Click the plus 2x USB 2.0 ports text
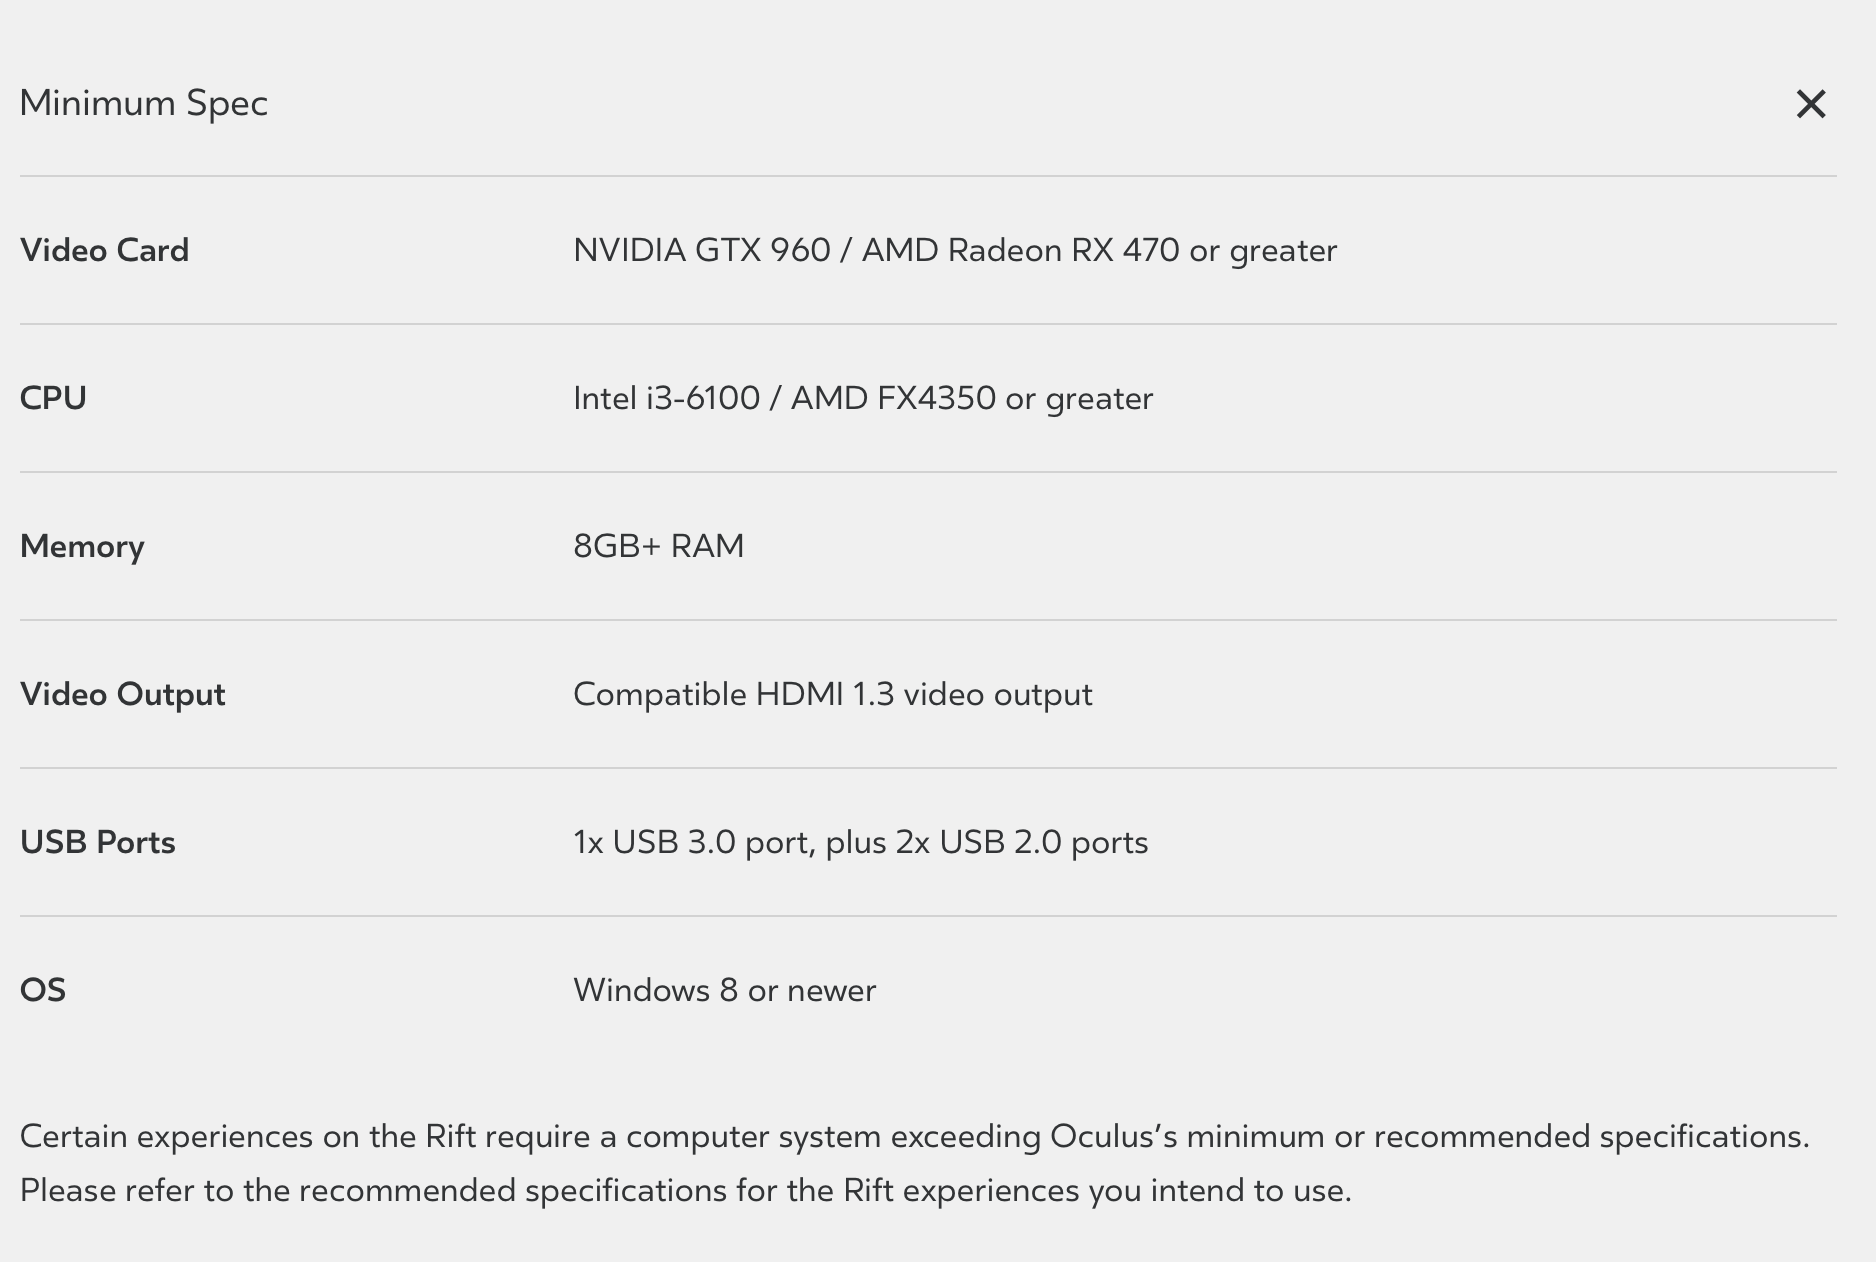 (987, 842)
